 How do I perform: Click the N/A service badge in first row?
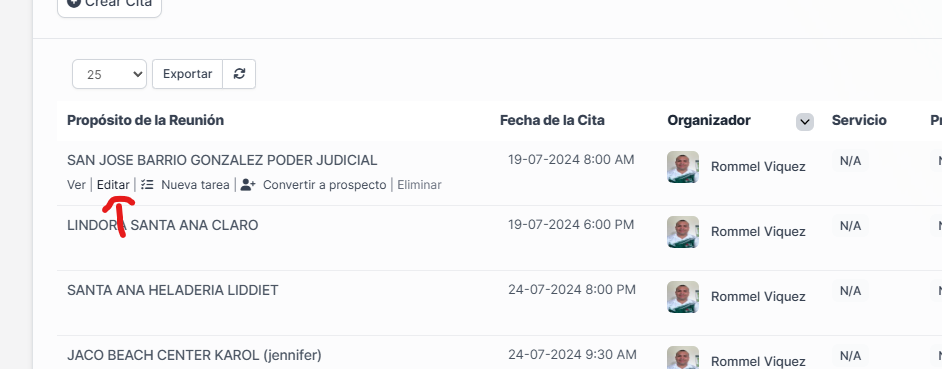click(850, 161)
